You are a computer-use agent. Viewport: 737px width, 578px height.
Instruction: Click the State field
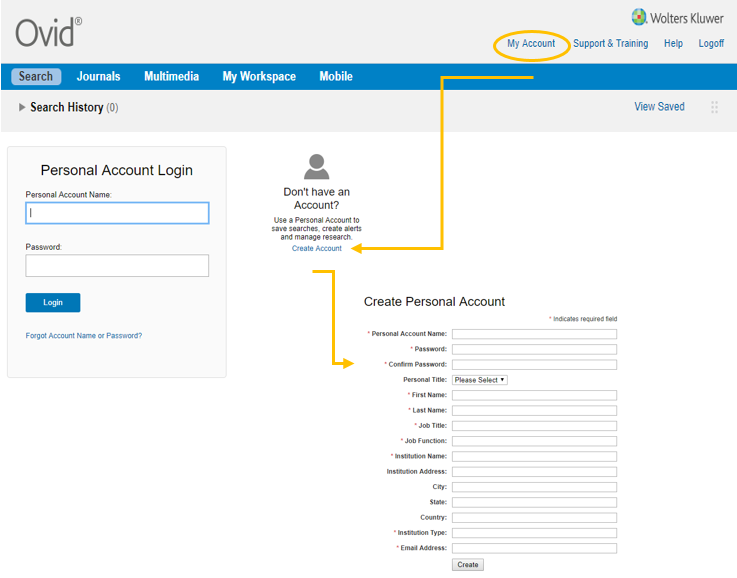534,502
